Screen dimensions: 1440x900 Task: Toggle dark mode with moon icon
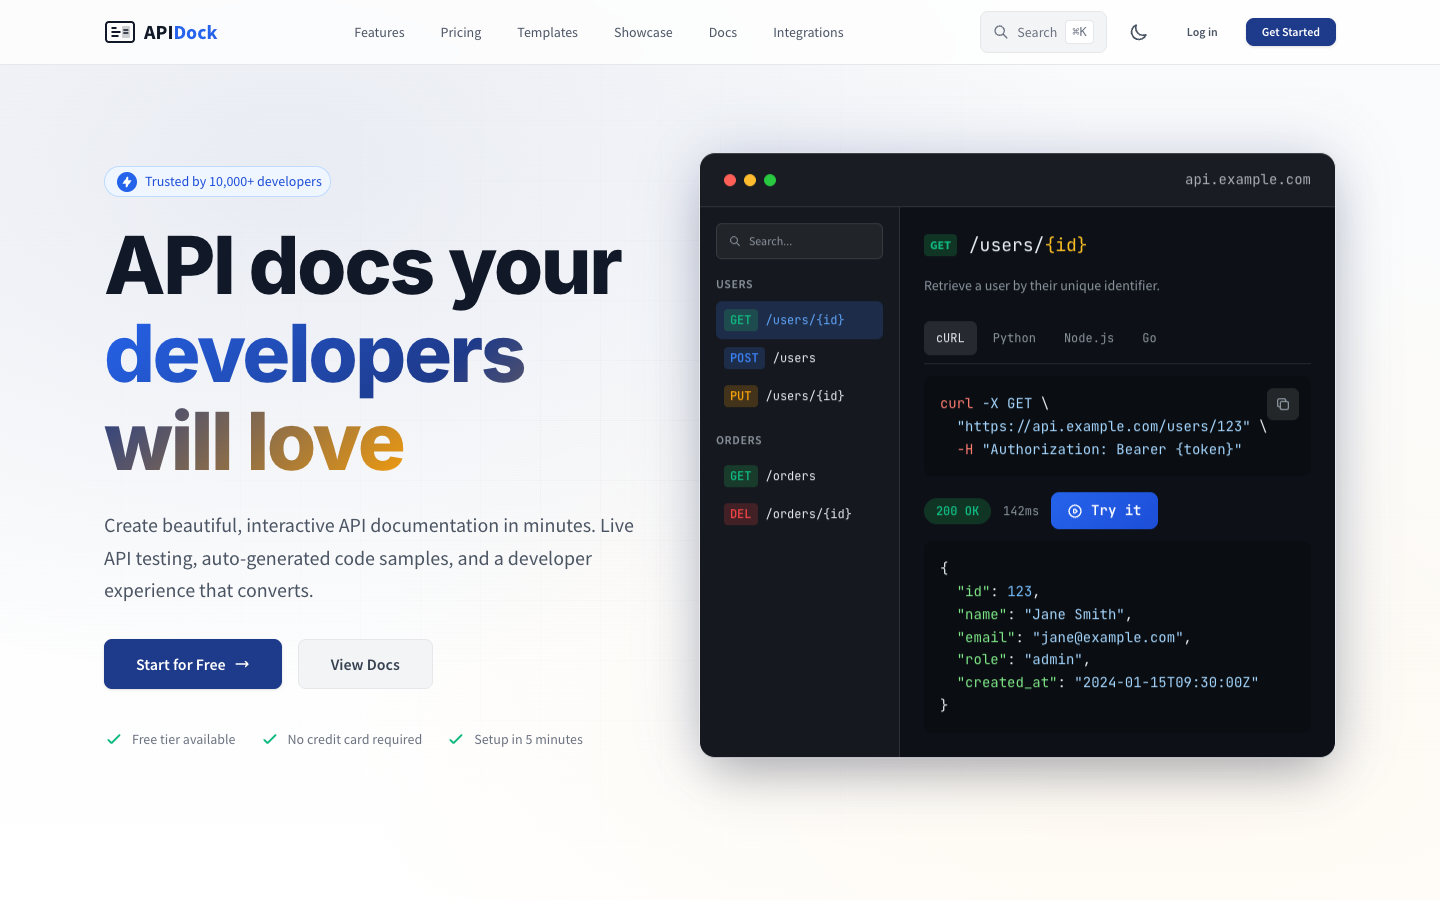1138,32
